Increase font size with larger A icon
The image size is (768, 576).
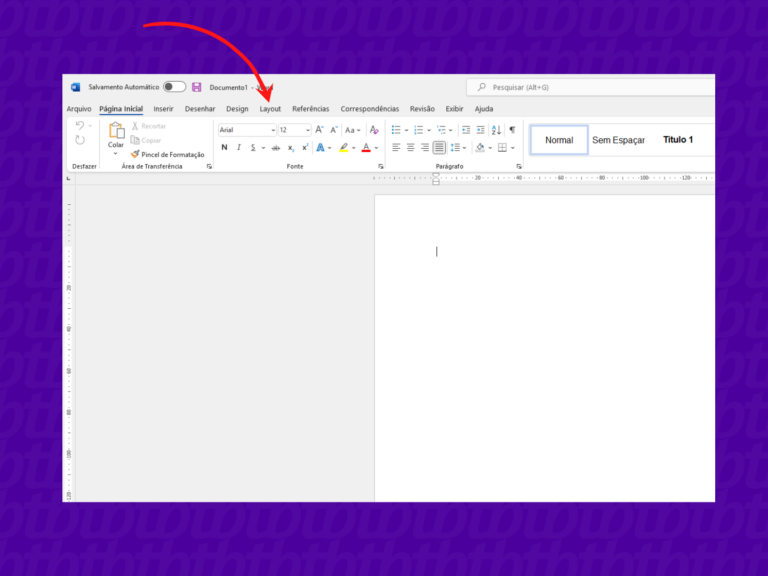pos(319,130)
